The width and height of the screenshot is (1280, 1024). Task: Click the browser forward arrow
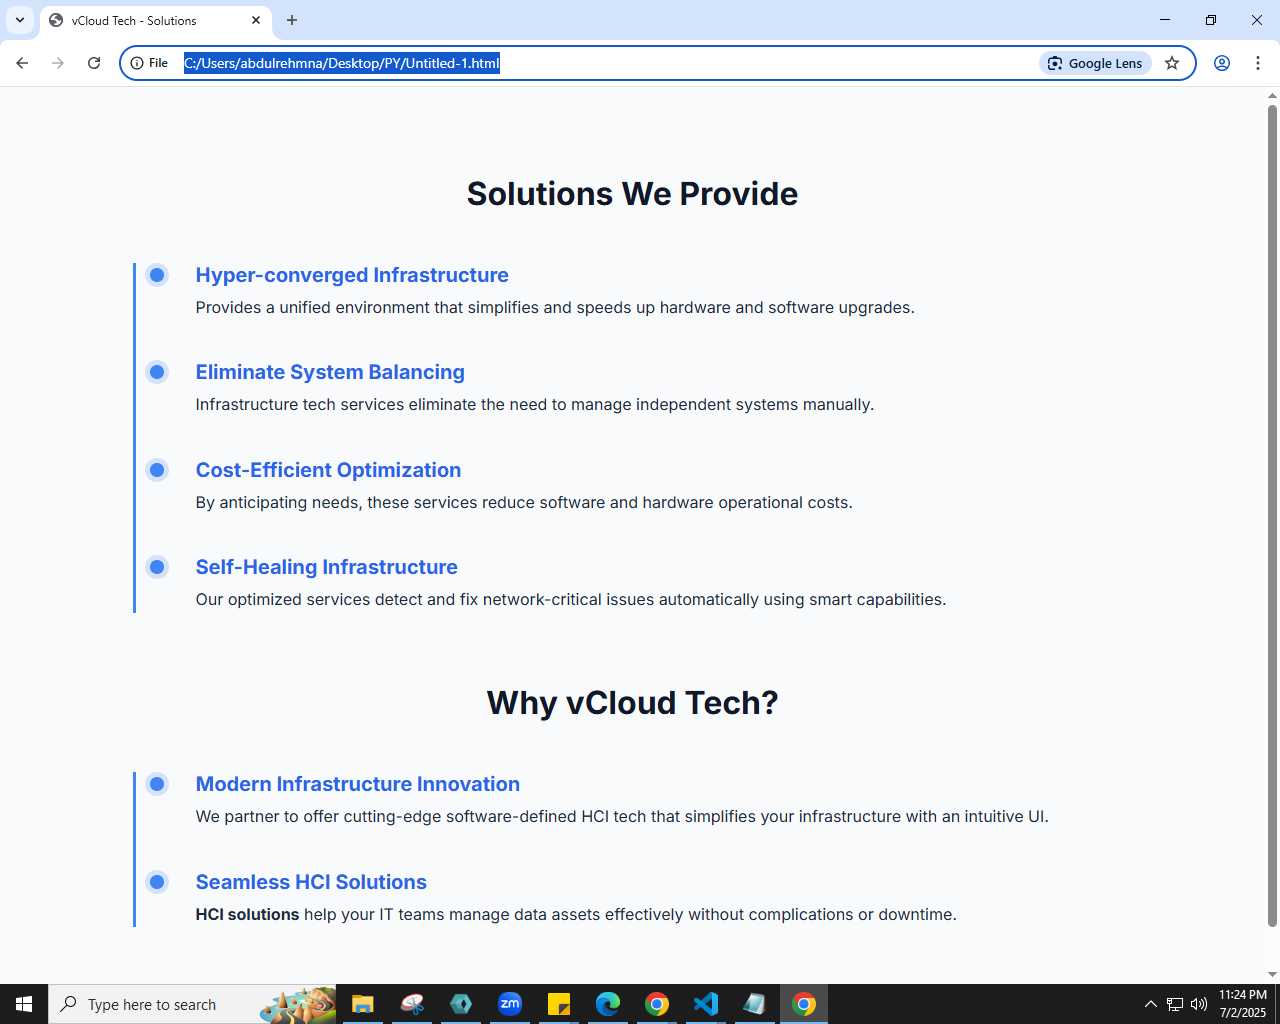(58, 63)
